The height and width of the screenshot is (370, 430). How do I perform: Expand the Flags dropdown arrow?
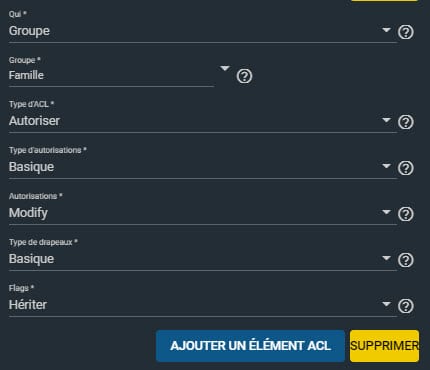click(x=386, y=304)
